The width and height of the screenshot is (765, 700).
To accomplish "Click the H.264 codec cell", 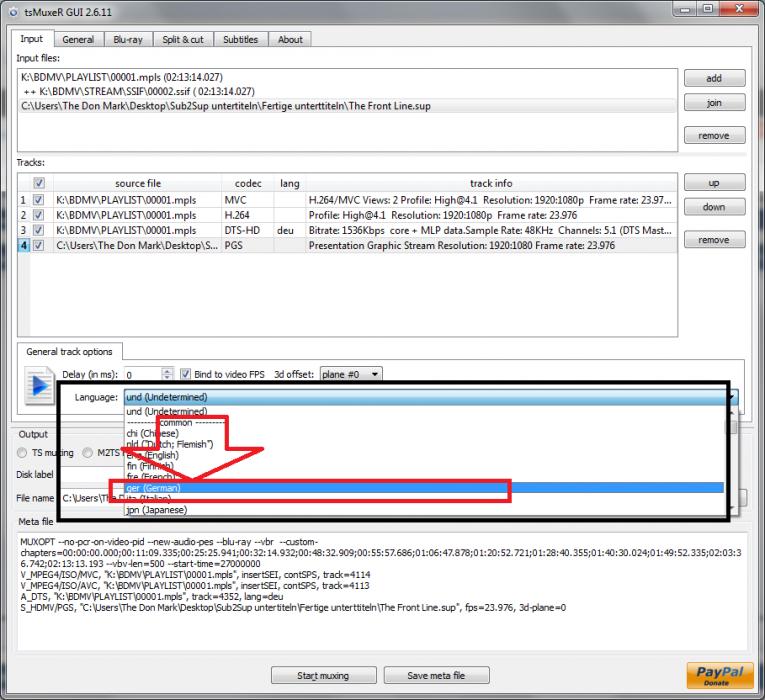I will tap(247, 215).
